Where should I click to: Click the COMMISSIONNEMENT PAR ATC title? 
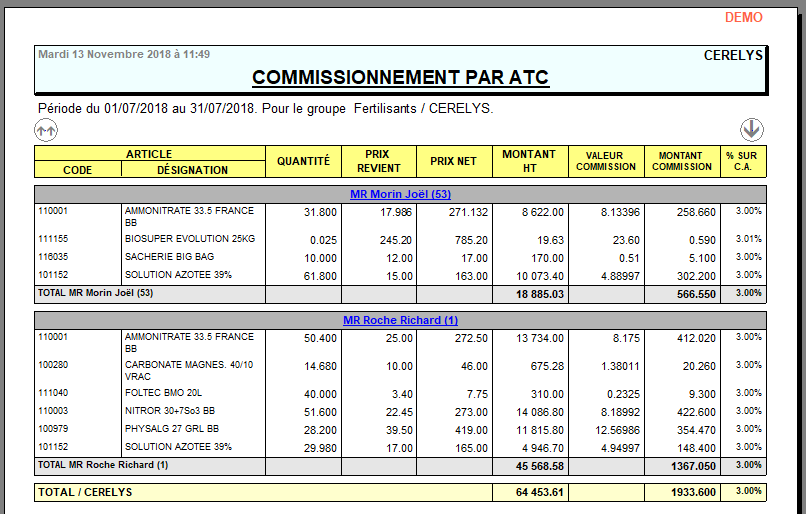400,77
